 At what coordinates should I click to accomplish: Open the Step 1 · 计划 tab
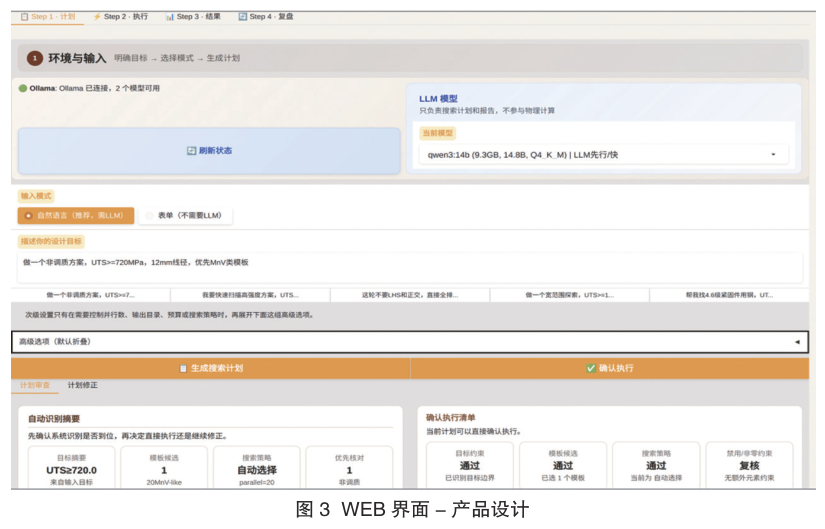click(47, 17)
